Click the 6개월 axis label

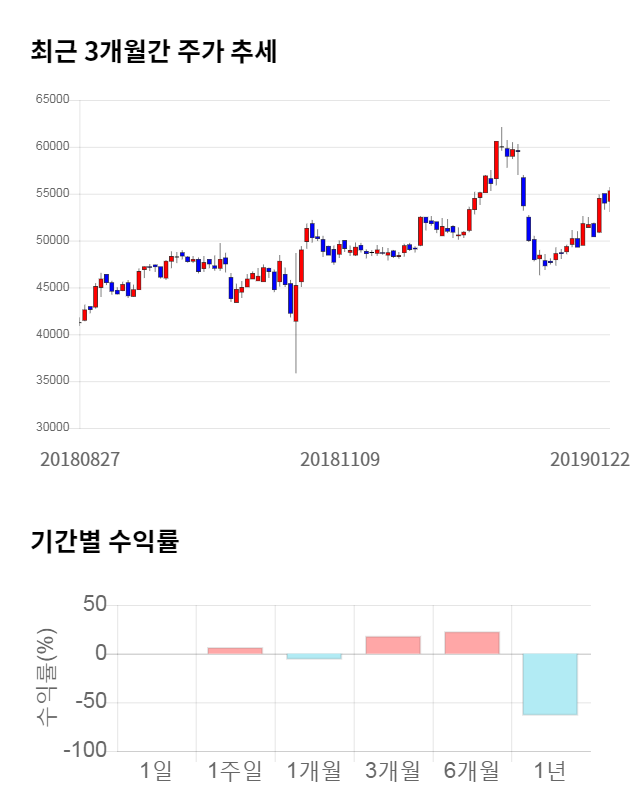pos(472,771)
